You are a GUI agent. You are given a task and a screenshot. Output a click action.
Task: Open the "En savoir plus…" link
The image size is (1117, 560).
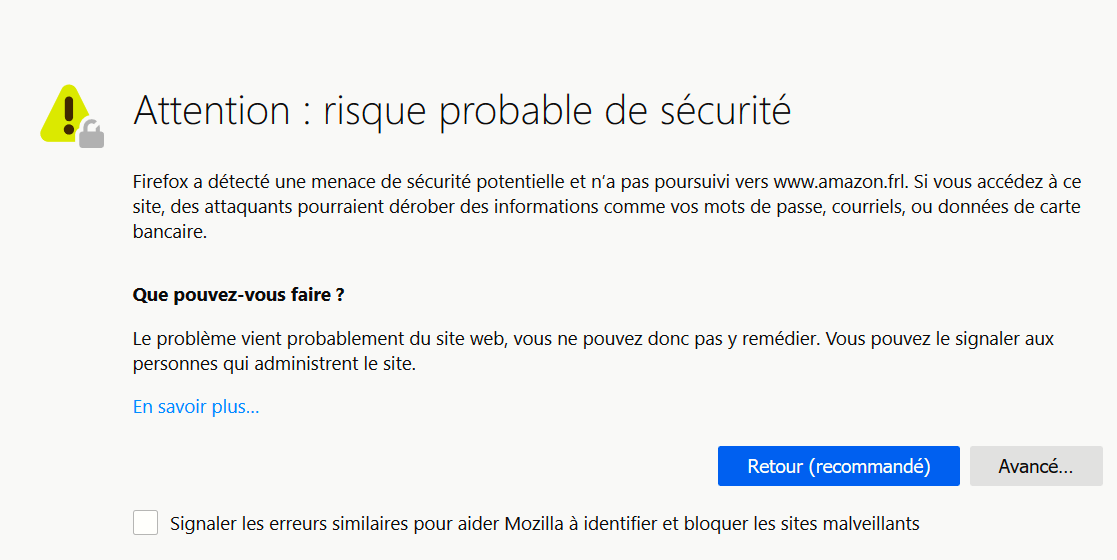click(x=196, y=407)
